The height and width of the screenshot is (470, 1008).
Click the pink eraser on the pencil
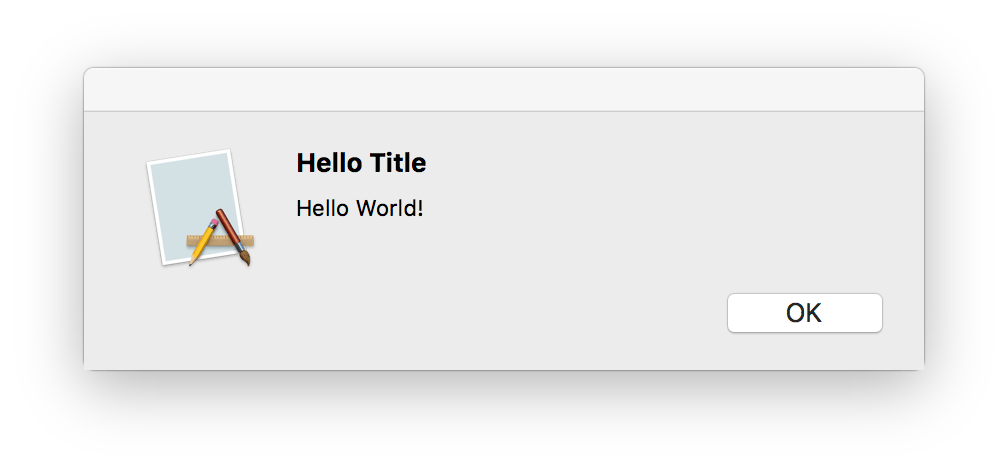(x=214, y=223)
